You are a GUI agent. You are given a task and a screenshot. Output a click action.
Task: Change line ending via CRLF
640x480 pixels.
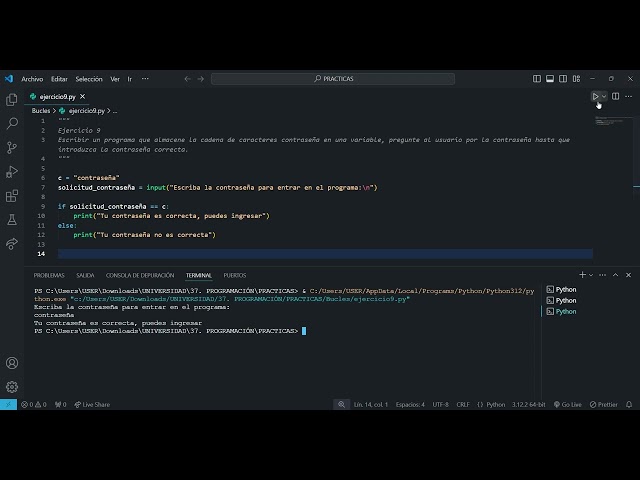(463, 404)
